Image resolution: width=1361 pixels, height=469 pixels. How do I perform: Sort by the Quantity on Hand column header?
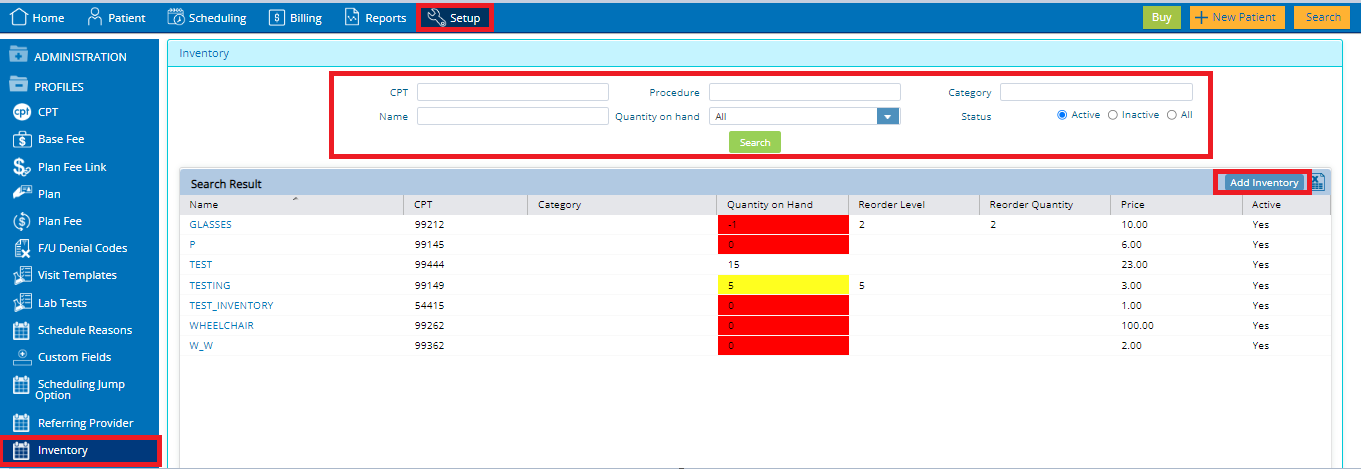click(782, 204)
